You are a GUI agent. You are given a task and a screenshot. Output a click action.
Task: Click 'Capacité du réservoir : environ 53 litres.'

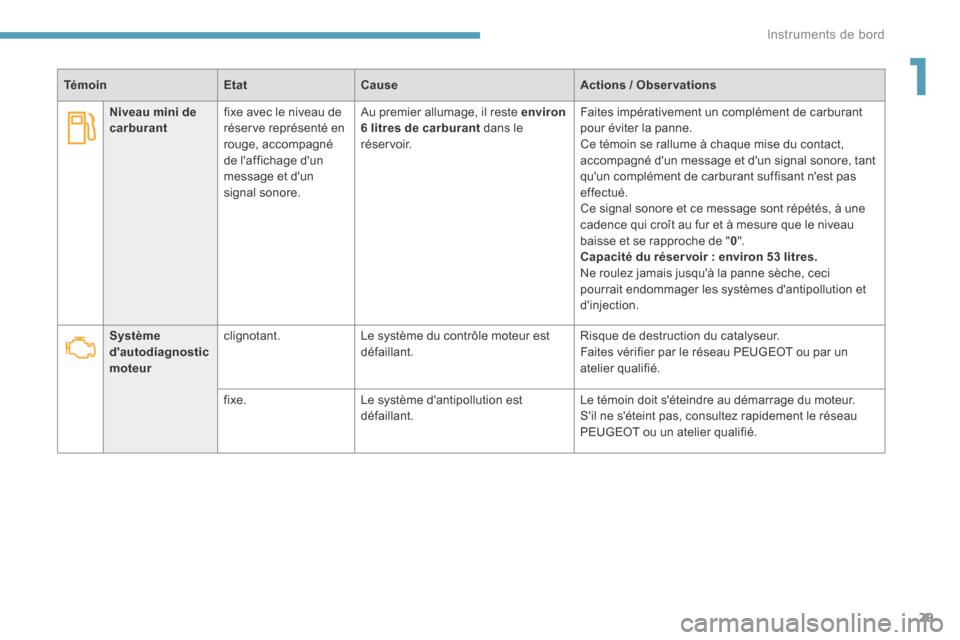click(699, 257)
